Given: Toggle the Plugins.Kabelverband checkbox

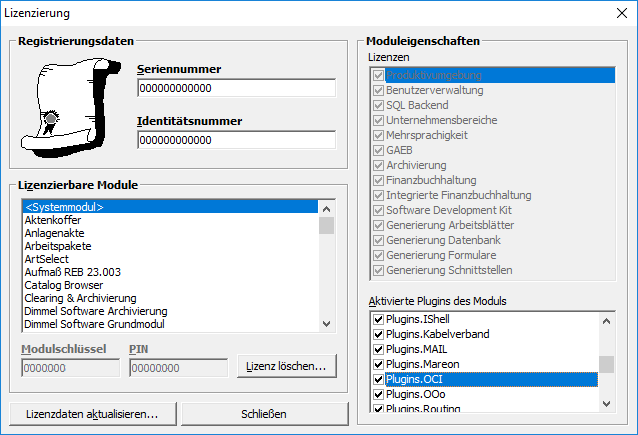Looking at the screenshot, I should [x=378, y=334].
